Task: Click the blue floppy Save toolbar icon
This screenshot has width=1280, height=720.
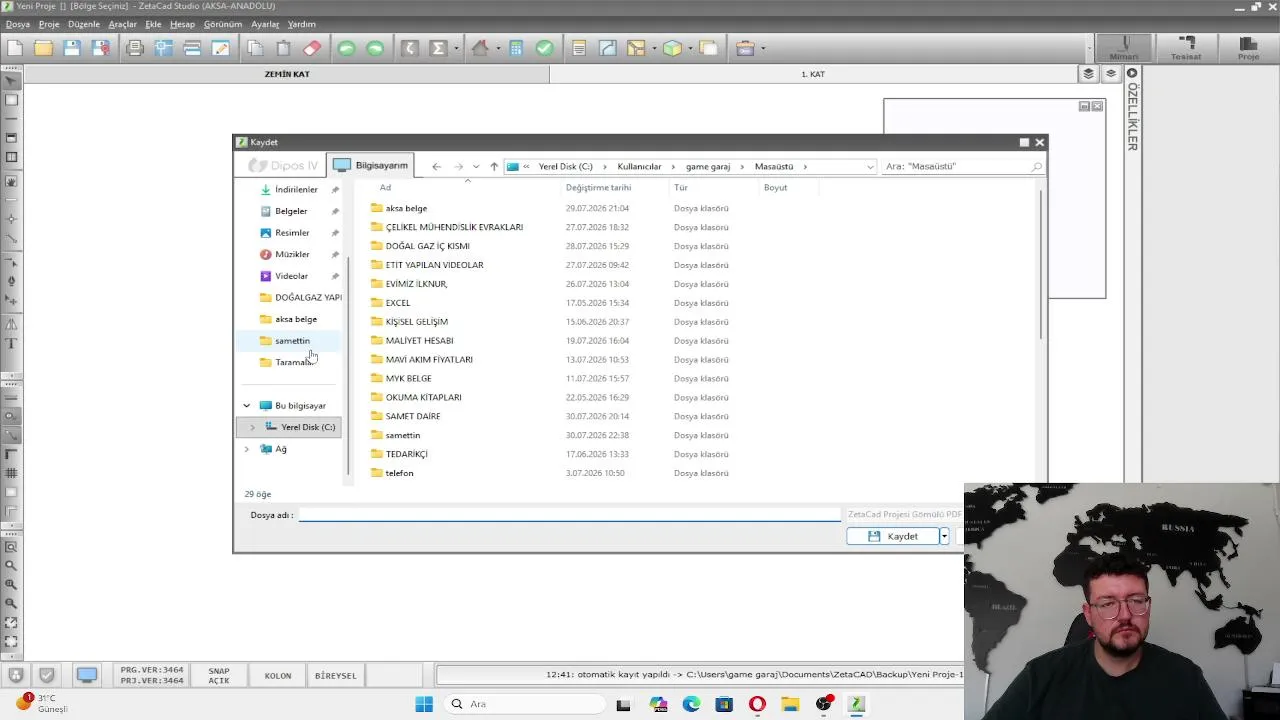Action: (72, 48)
